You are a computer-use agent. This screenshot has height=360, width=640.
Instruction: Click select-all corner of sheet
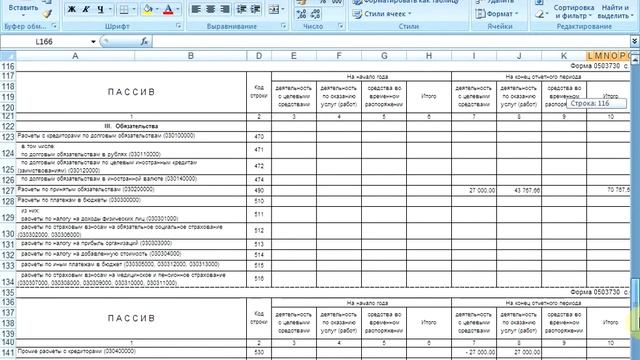[8, 56]
